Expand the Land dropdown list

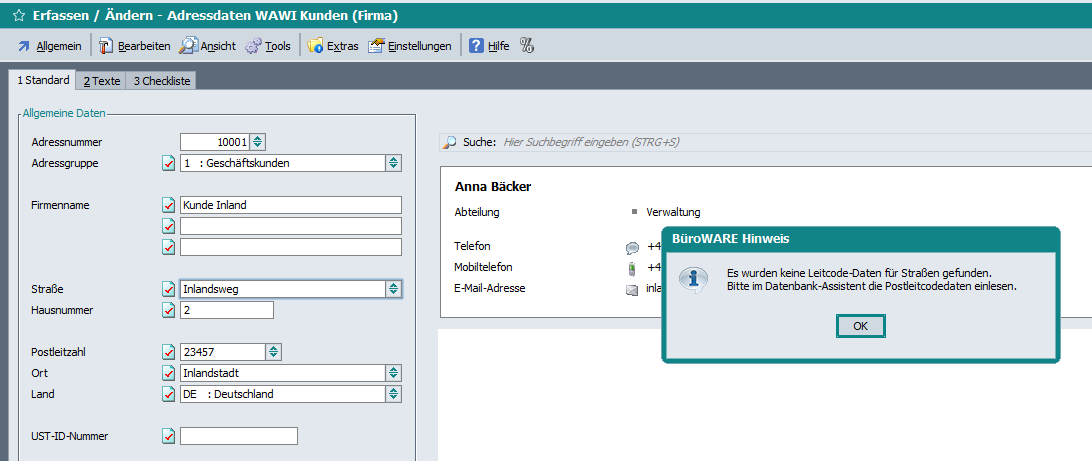click(x=394, y=394)
